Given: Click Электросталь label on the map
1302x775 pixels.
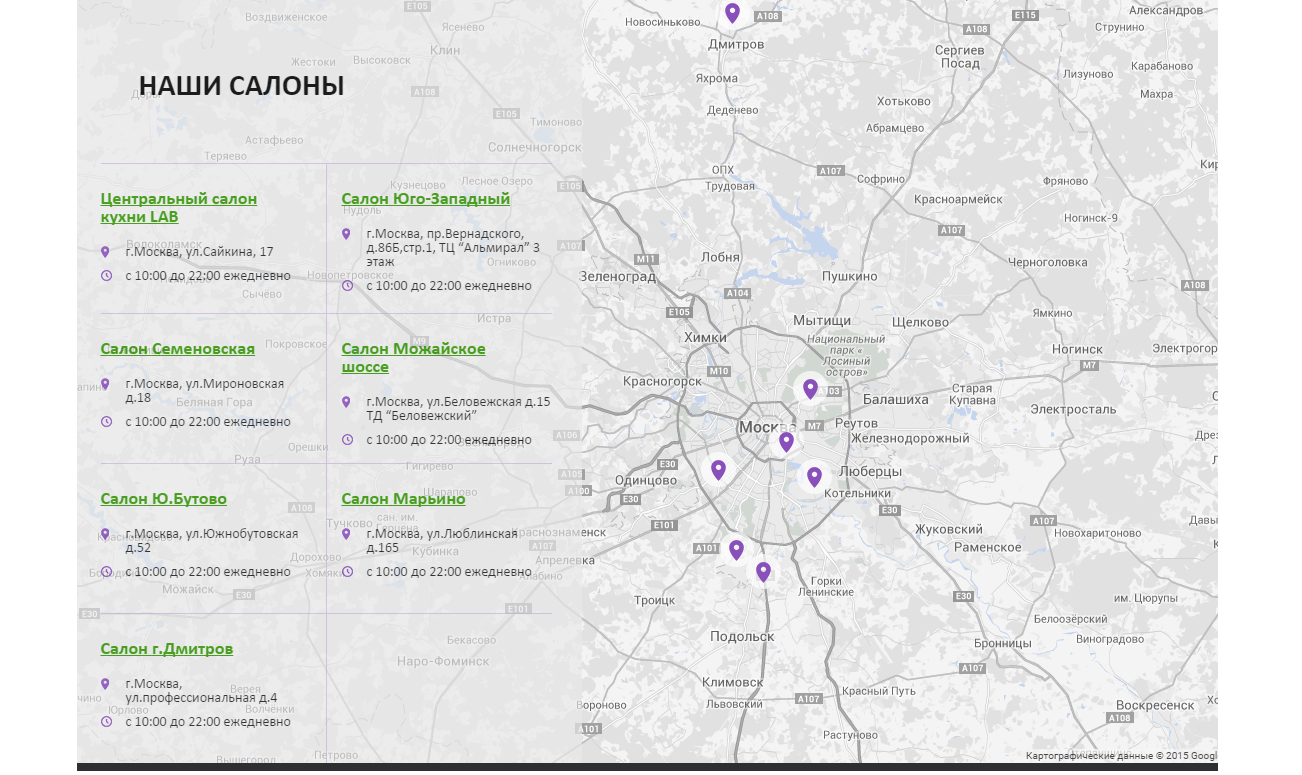Looking at the screenshot, I should pos(1073,409).
